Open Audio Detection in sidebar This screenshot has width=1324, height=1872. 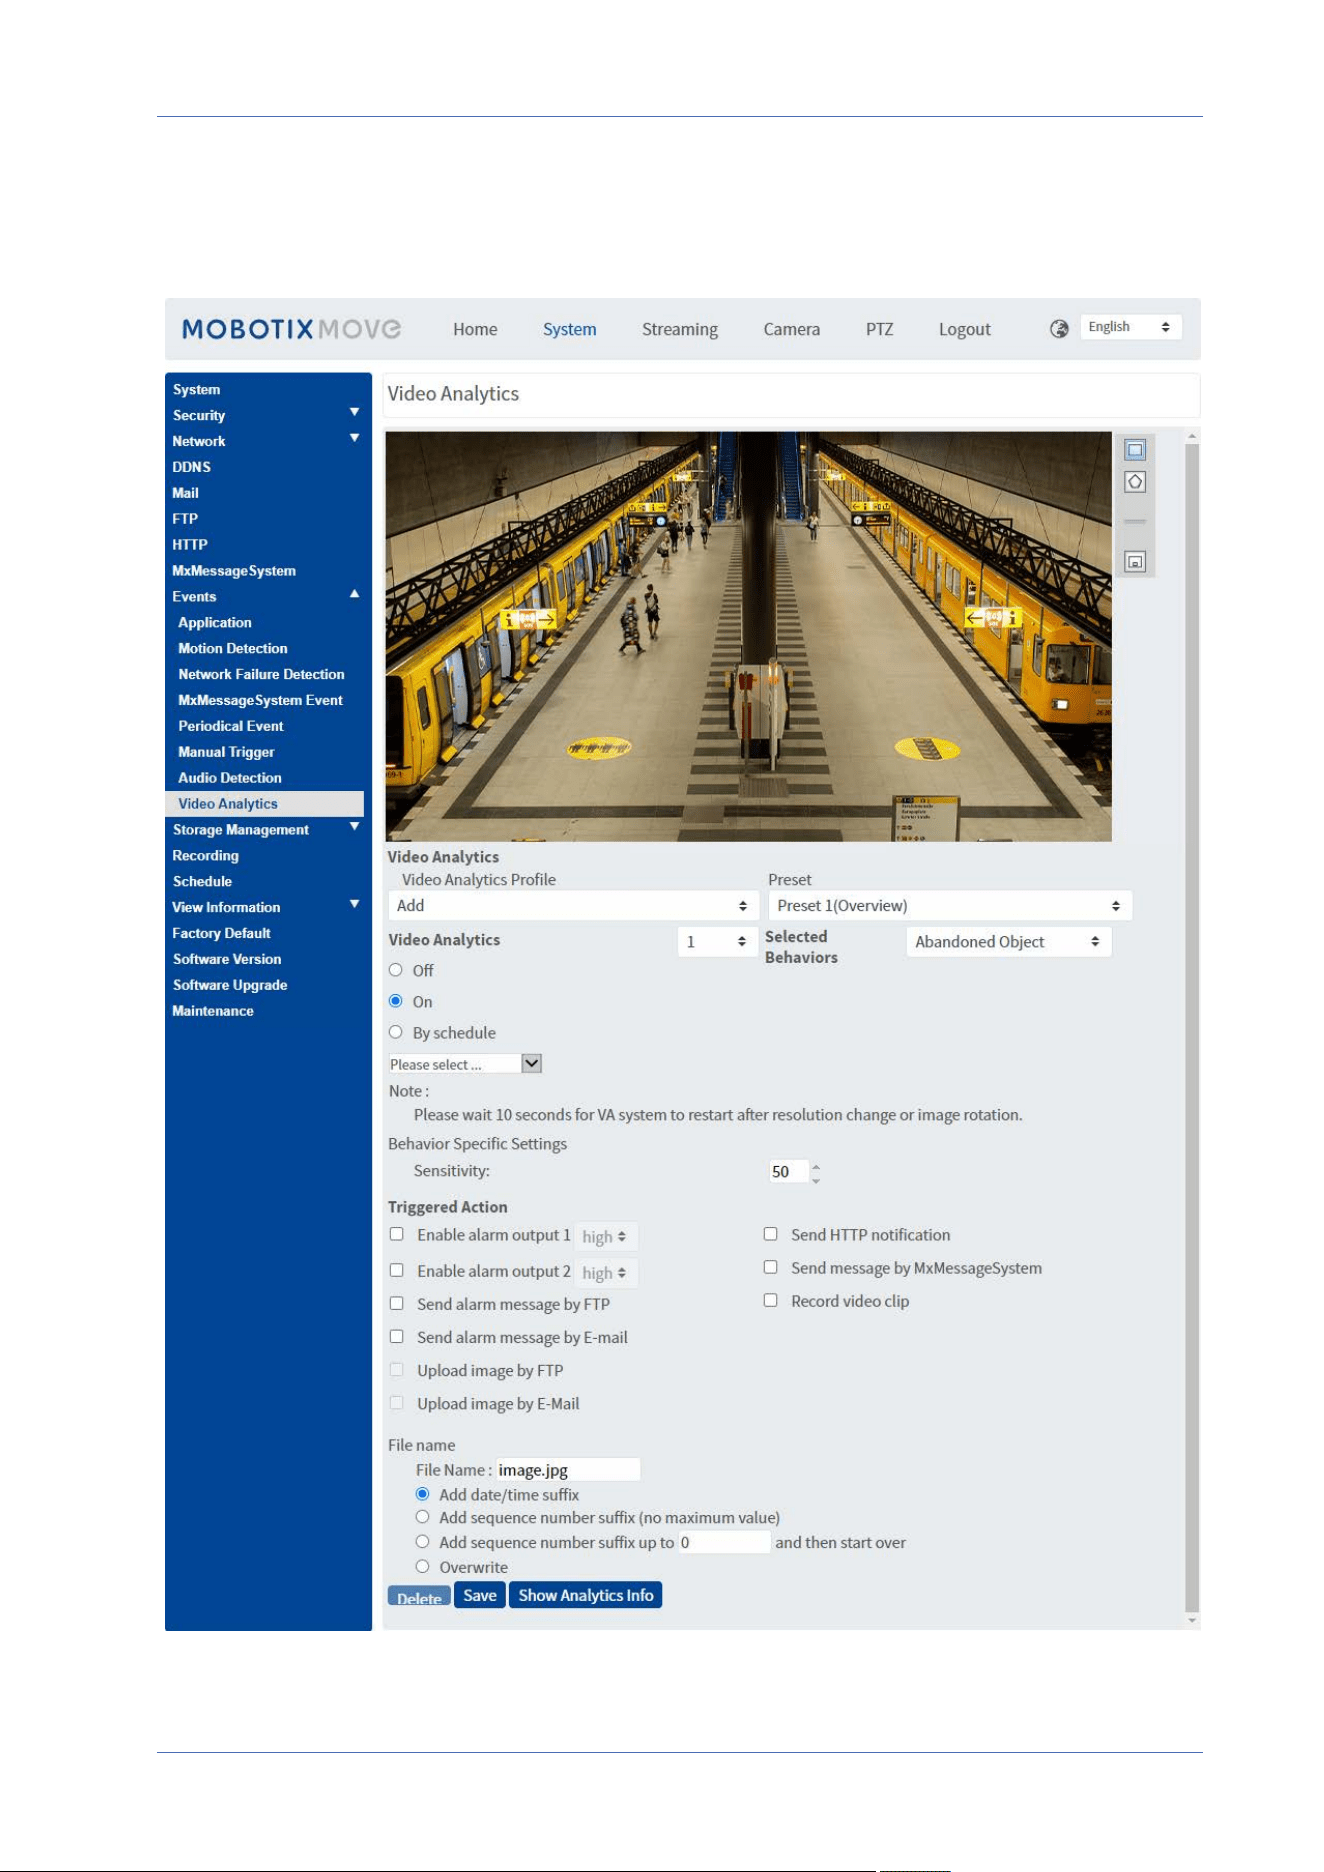pos(230,777)
